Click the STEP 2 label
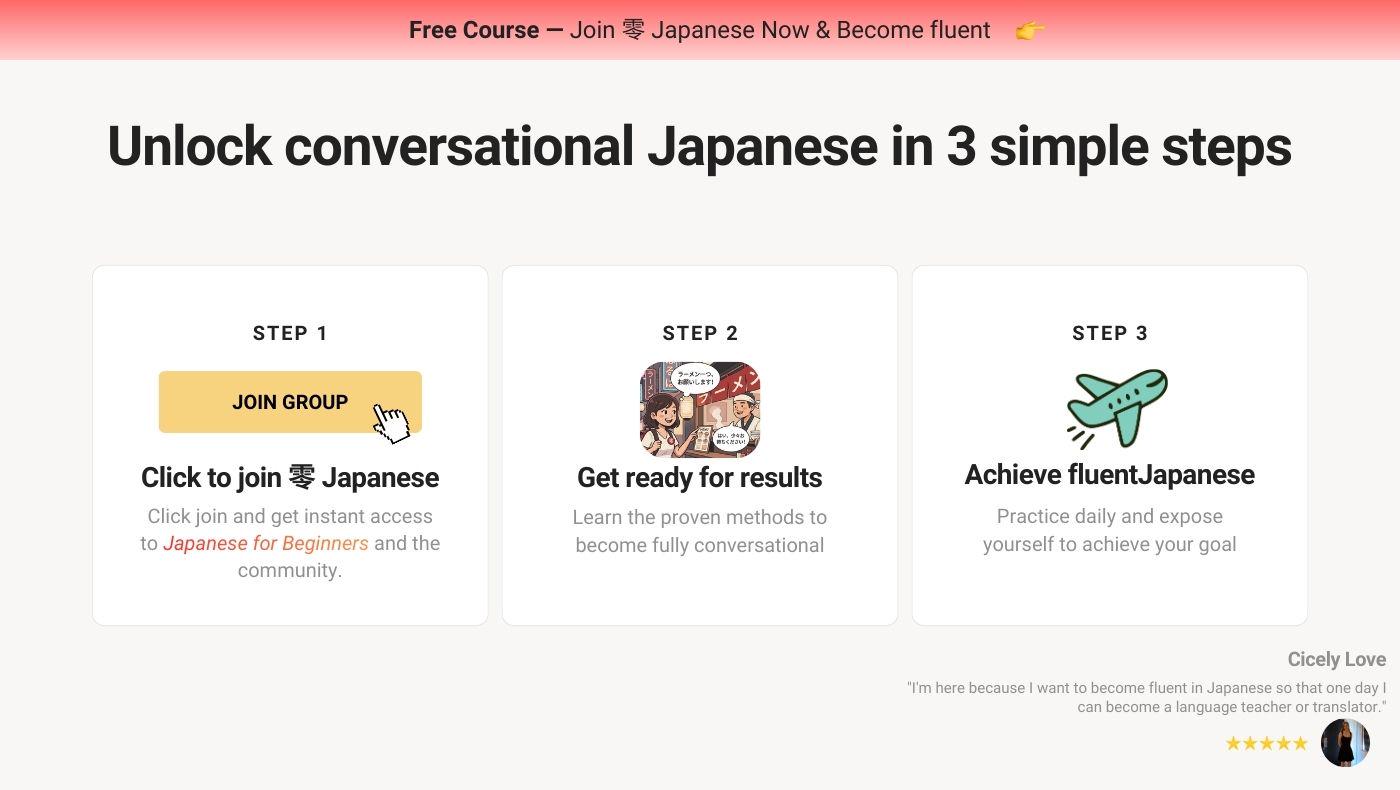Viewport: 1400px width, 790px height. [700, 333]
